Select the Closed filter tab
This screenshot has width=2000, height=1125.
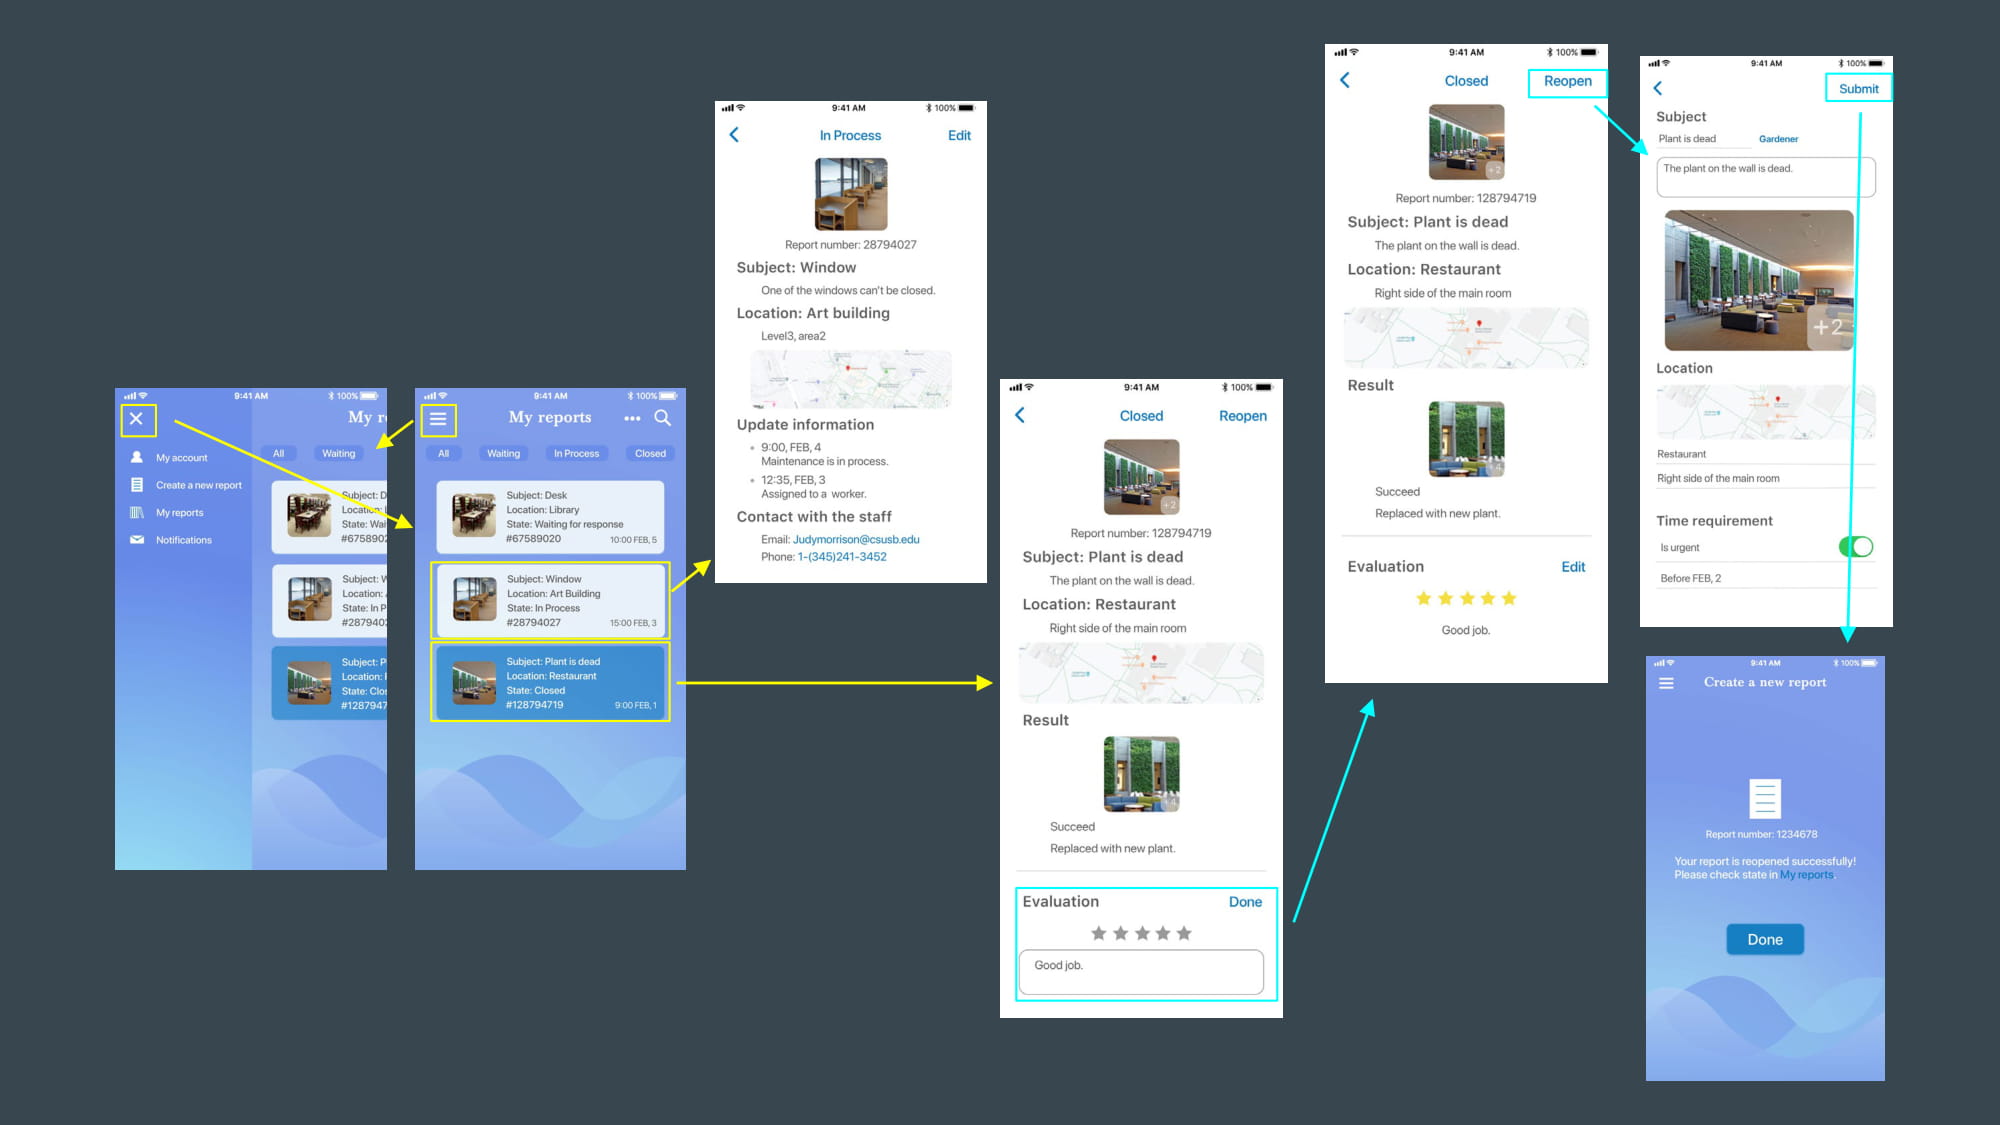pyautogui.click(x=650, y=454)
